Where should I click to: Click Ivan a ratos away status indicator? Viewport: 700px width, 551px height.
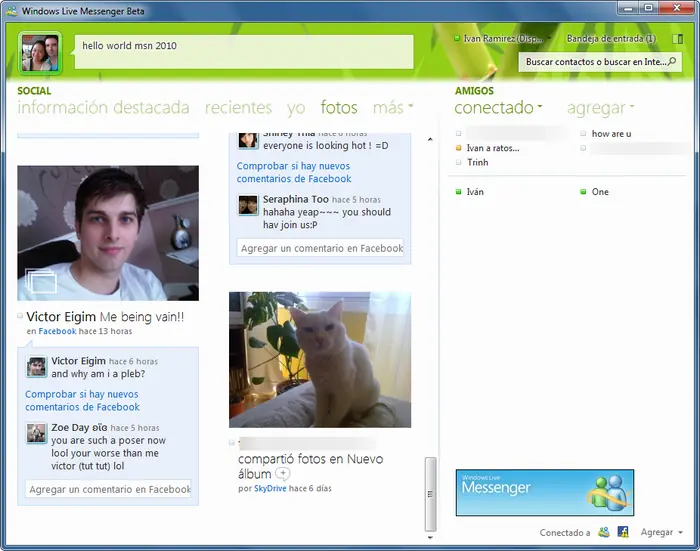[x=458, y=148]
